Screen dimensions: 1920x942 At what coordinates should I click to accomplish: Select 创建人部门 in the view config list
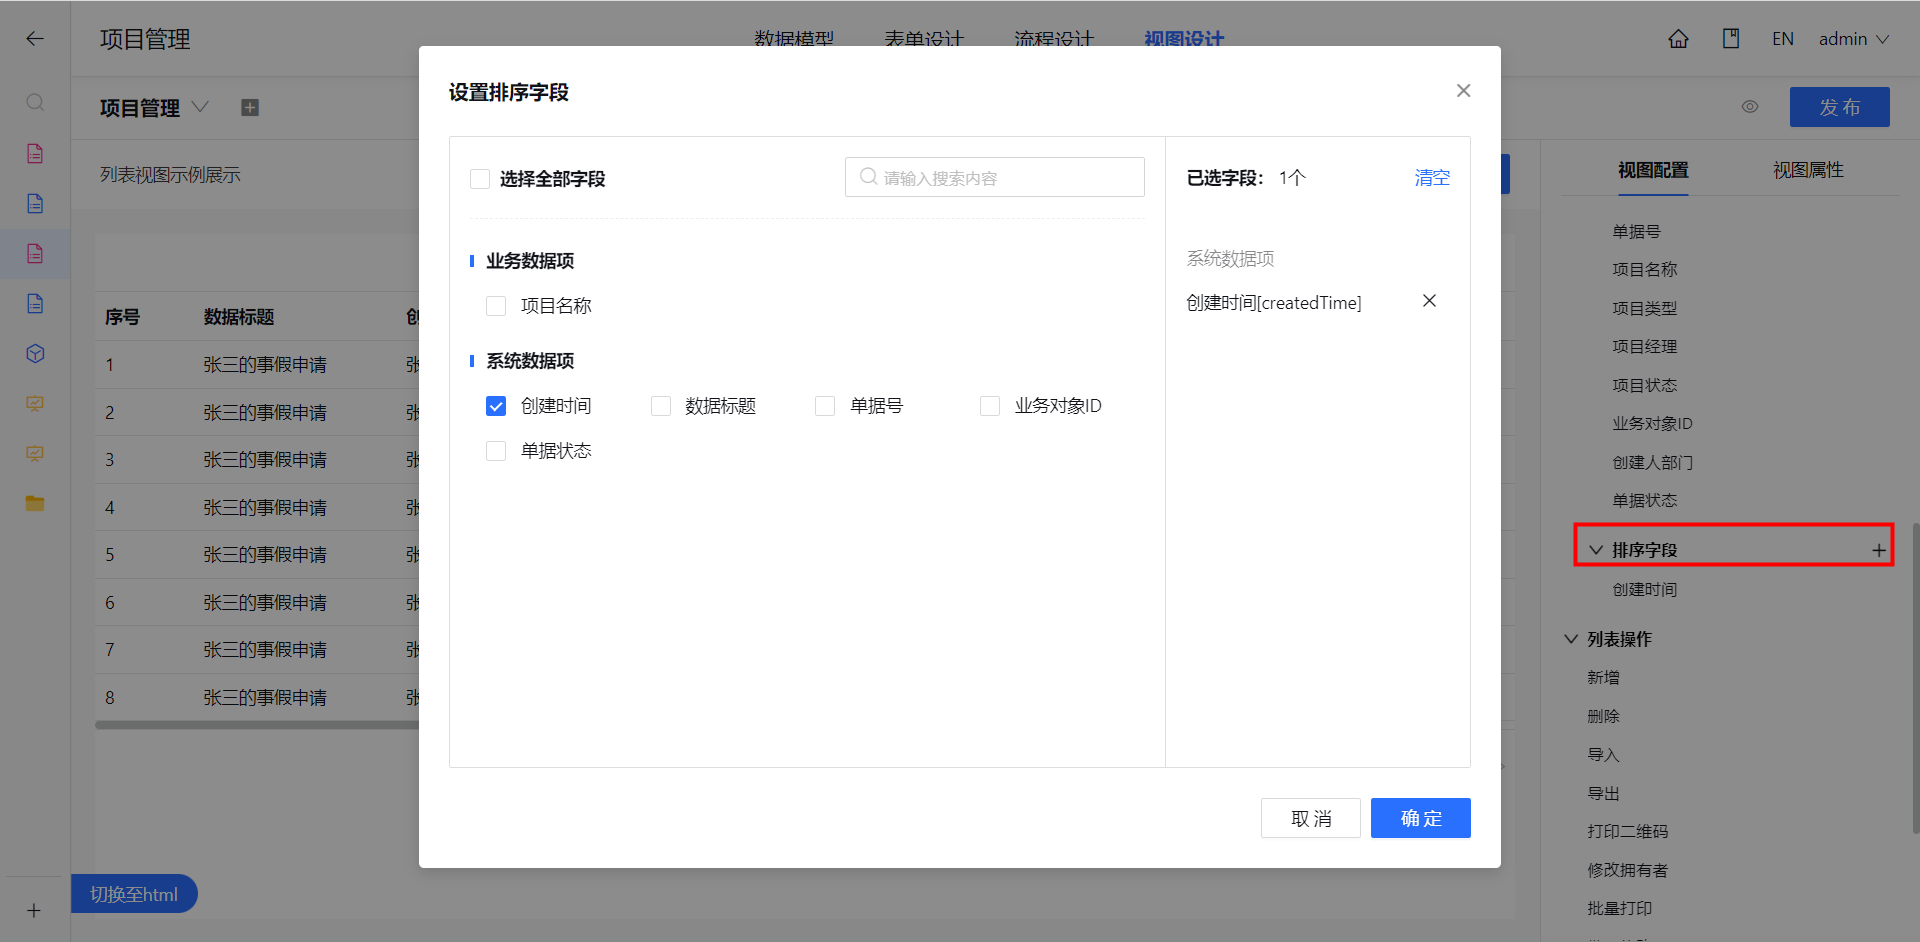(1652, 462)
